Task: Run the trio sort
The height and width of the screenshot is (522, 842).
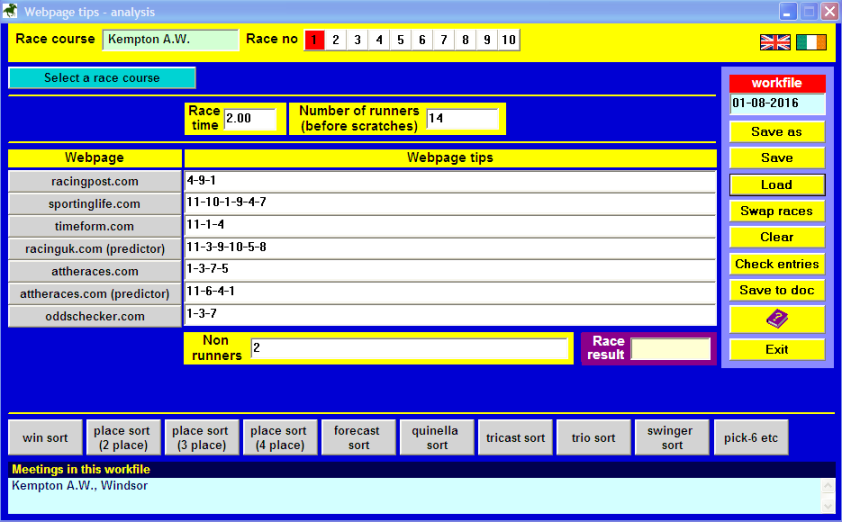Action: 594,438
